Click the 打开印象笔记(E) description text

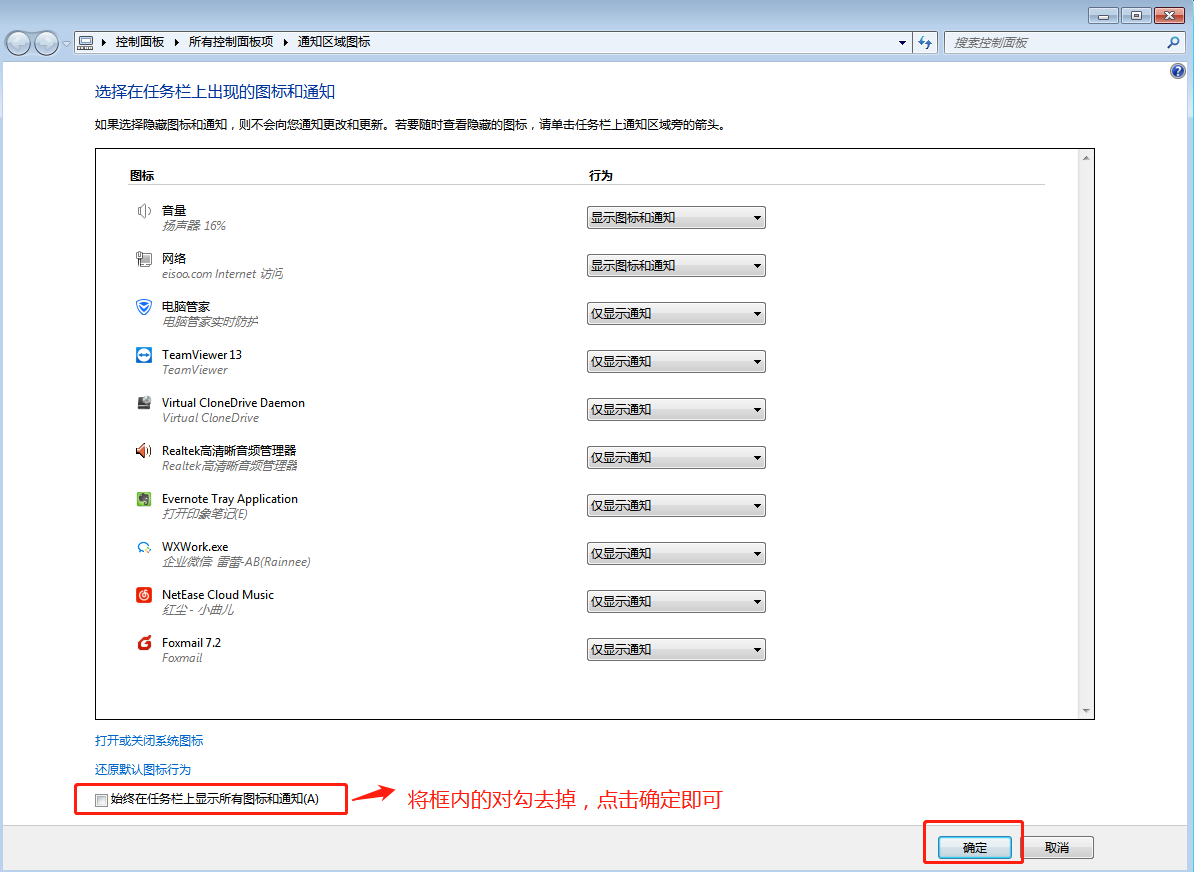[x=205, y=513]
